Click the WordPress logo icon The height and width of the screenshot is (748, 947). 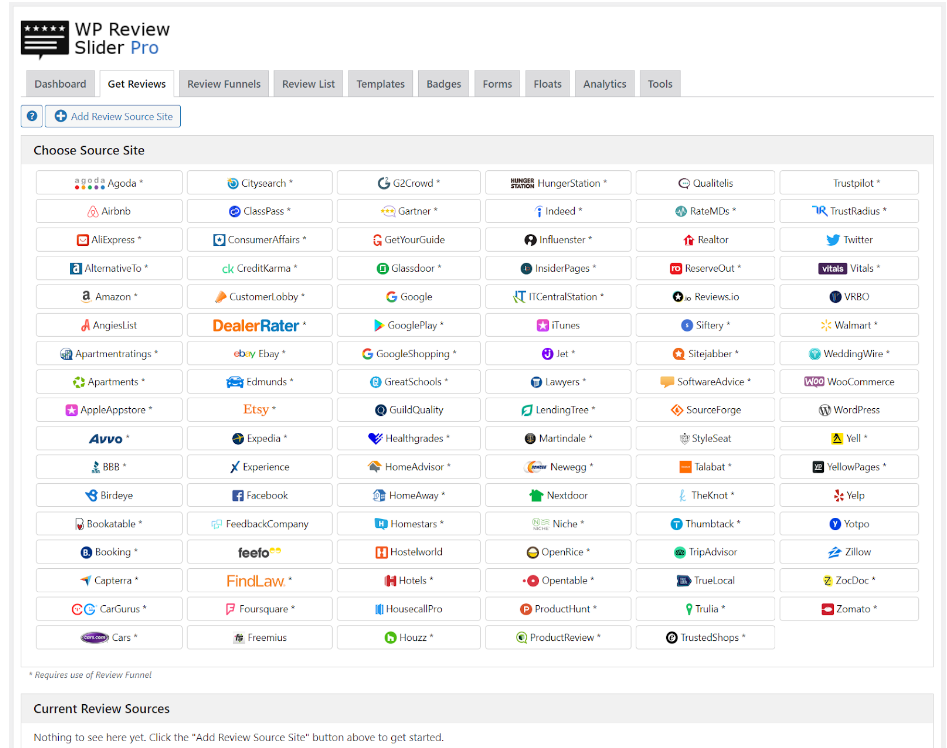click(824, 410)
